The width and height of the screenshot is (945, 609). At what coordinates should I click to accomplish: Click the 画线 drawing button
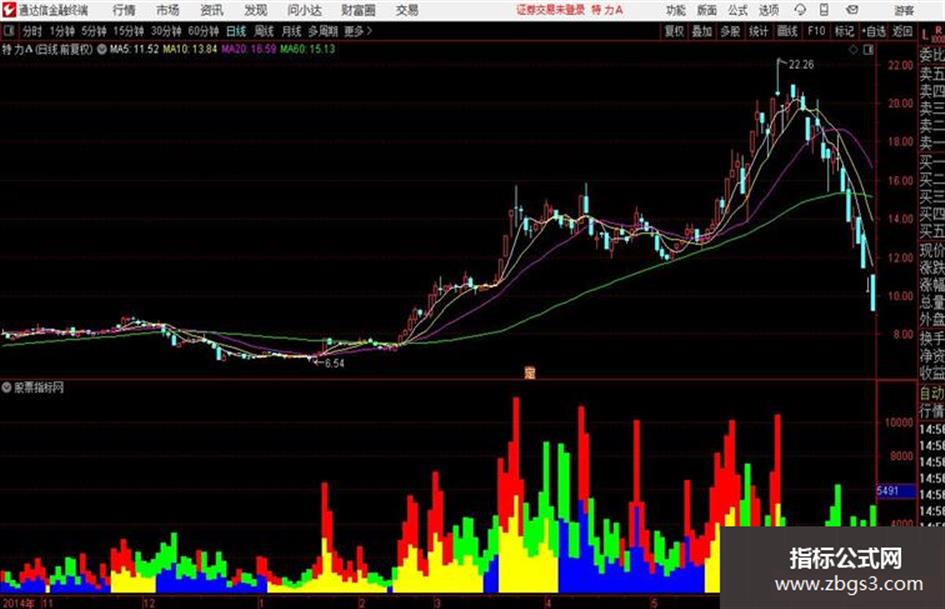pyautogui.click(x=787, y=31)
